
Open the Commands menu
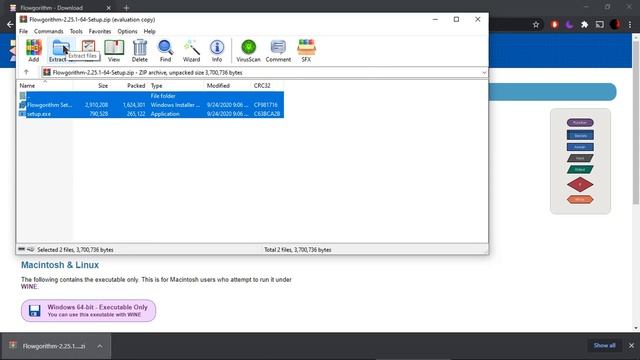click(49, 31)
